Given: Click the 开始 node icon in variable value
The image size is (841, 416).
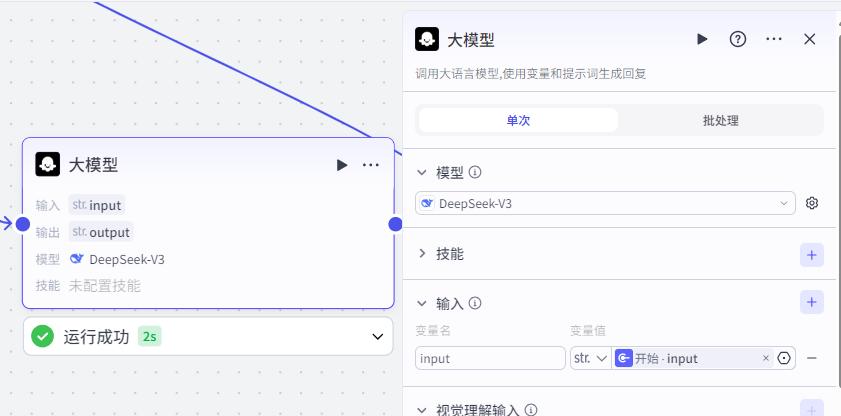Looking at the screenshot, I should (624, 358).
